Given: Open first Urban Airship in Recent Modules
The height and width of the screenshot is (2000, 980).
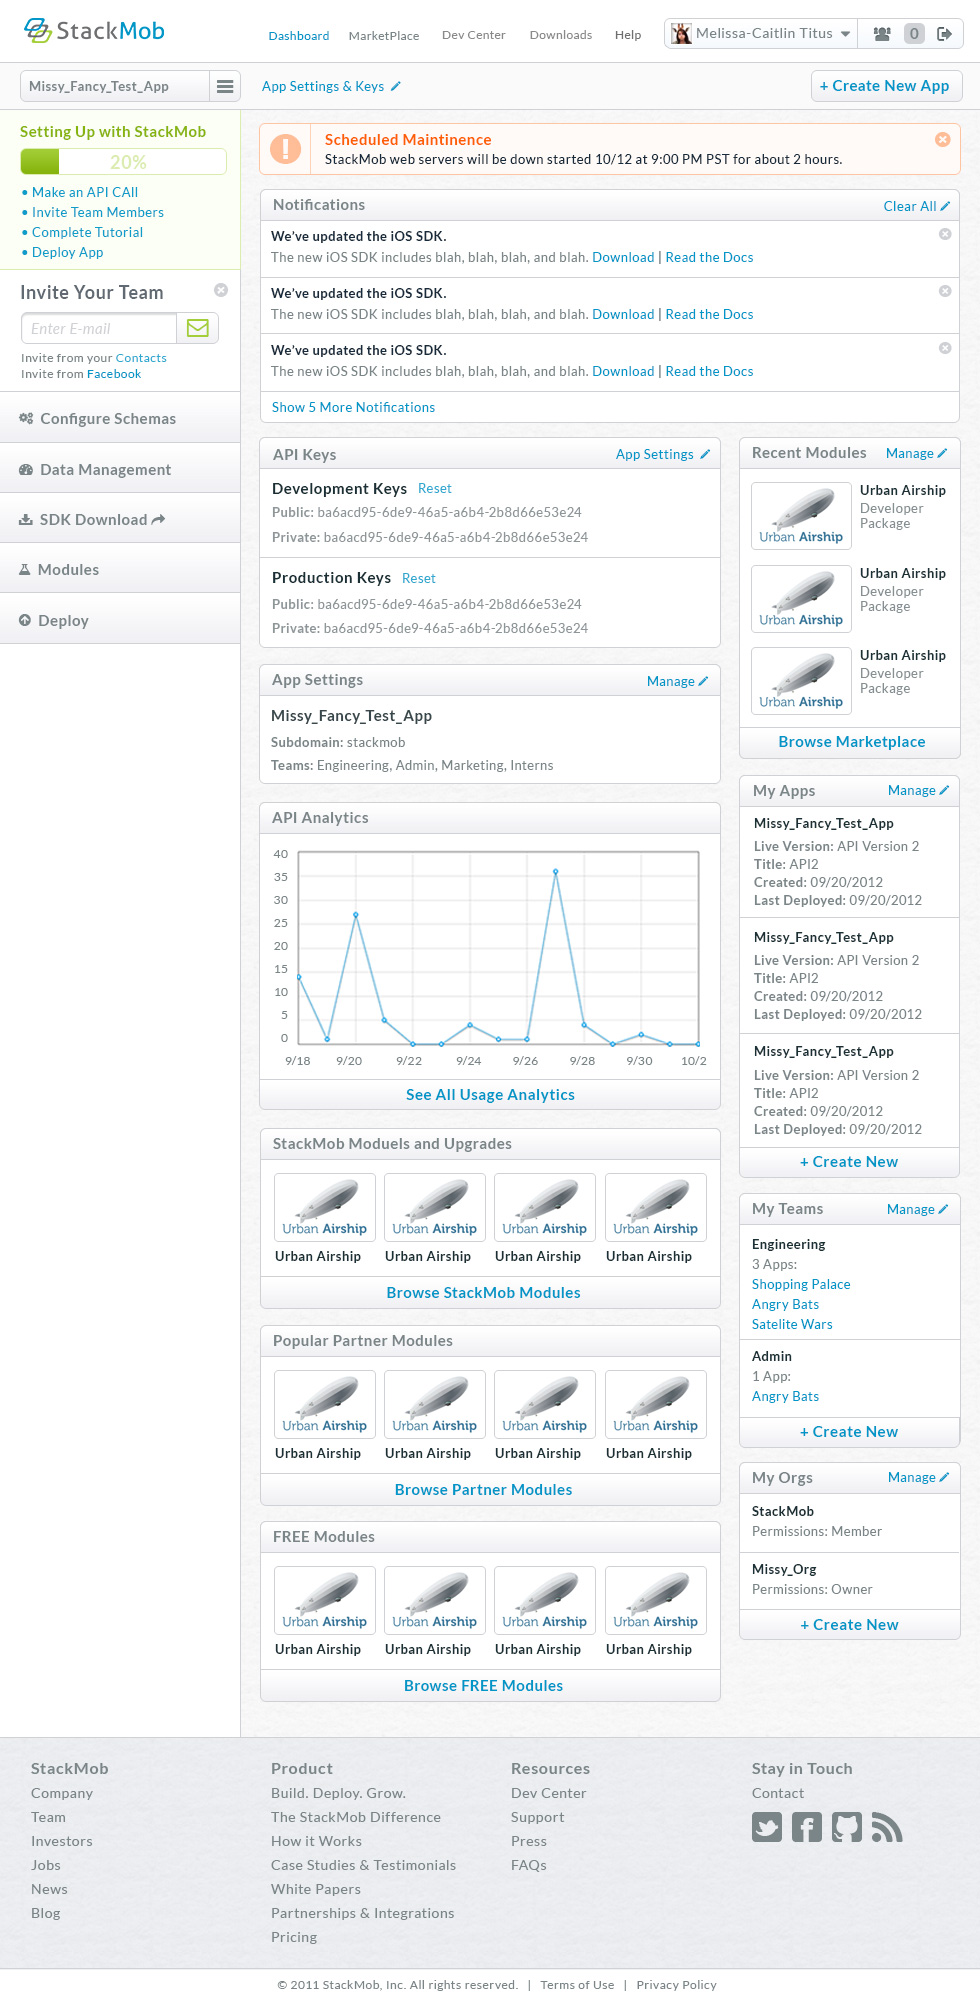Looking at the screenshot, I should (801, 515).
